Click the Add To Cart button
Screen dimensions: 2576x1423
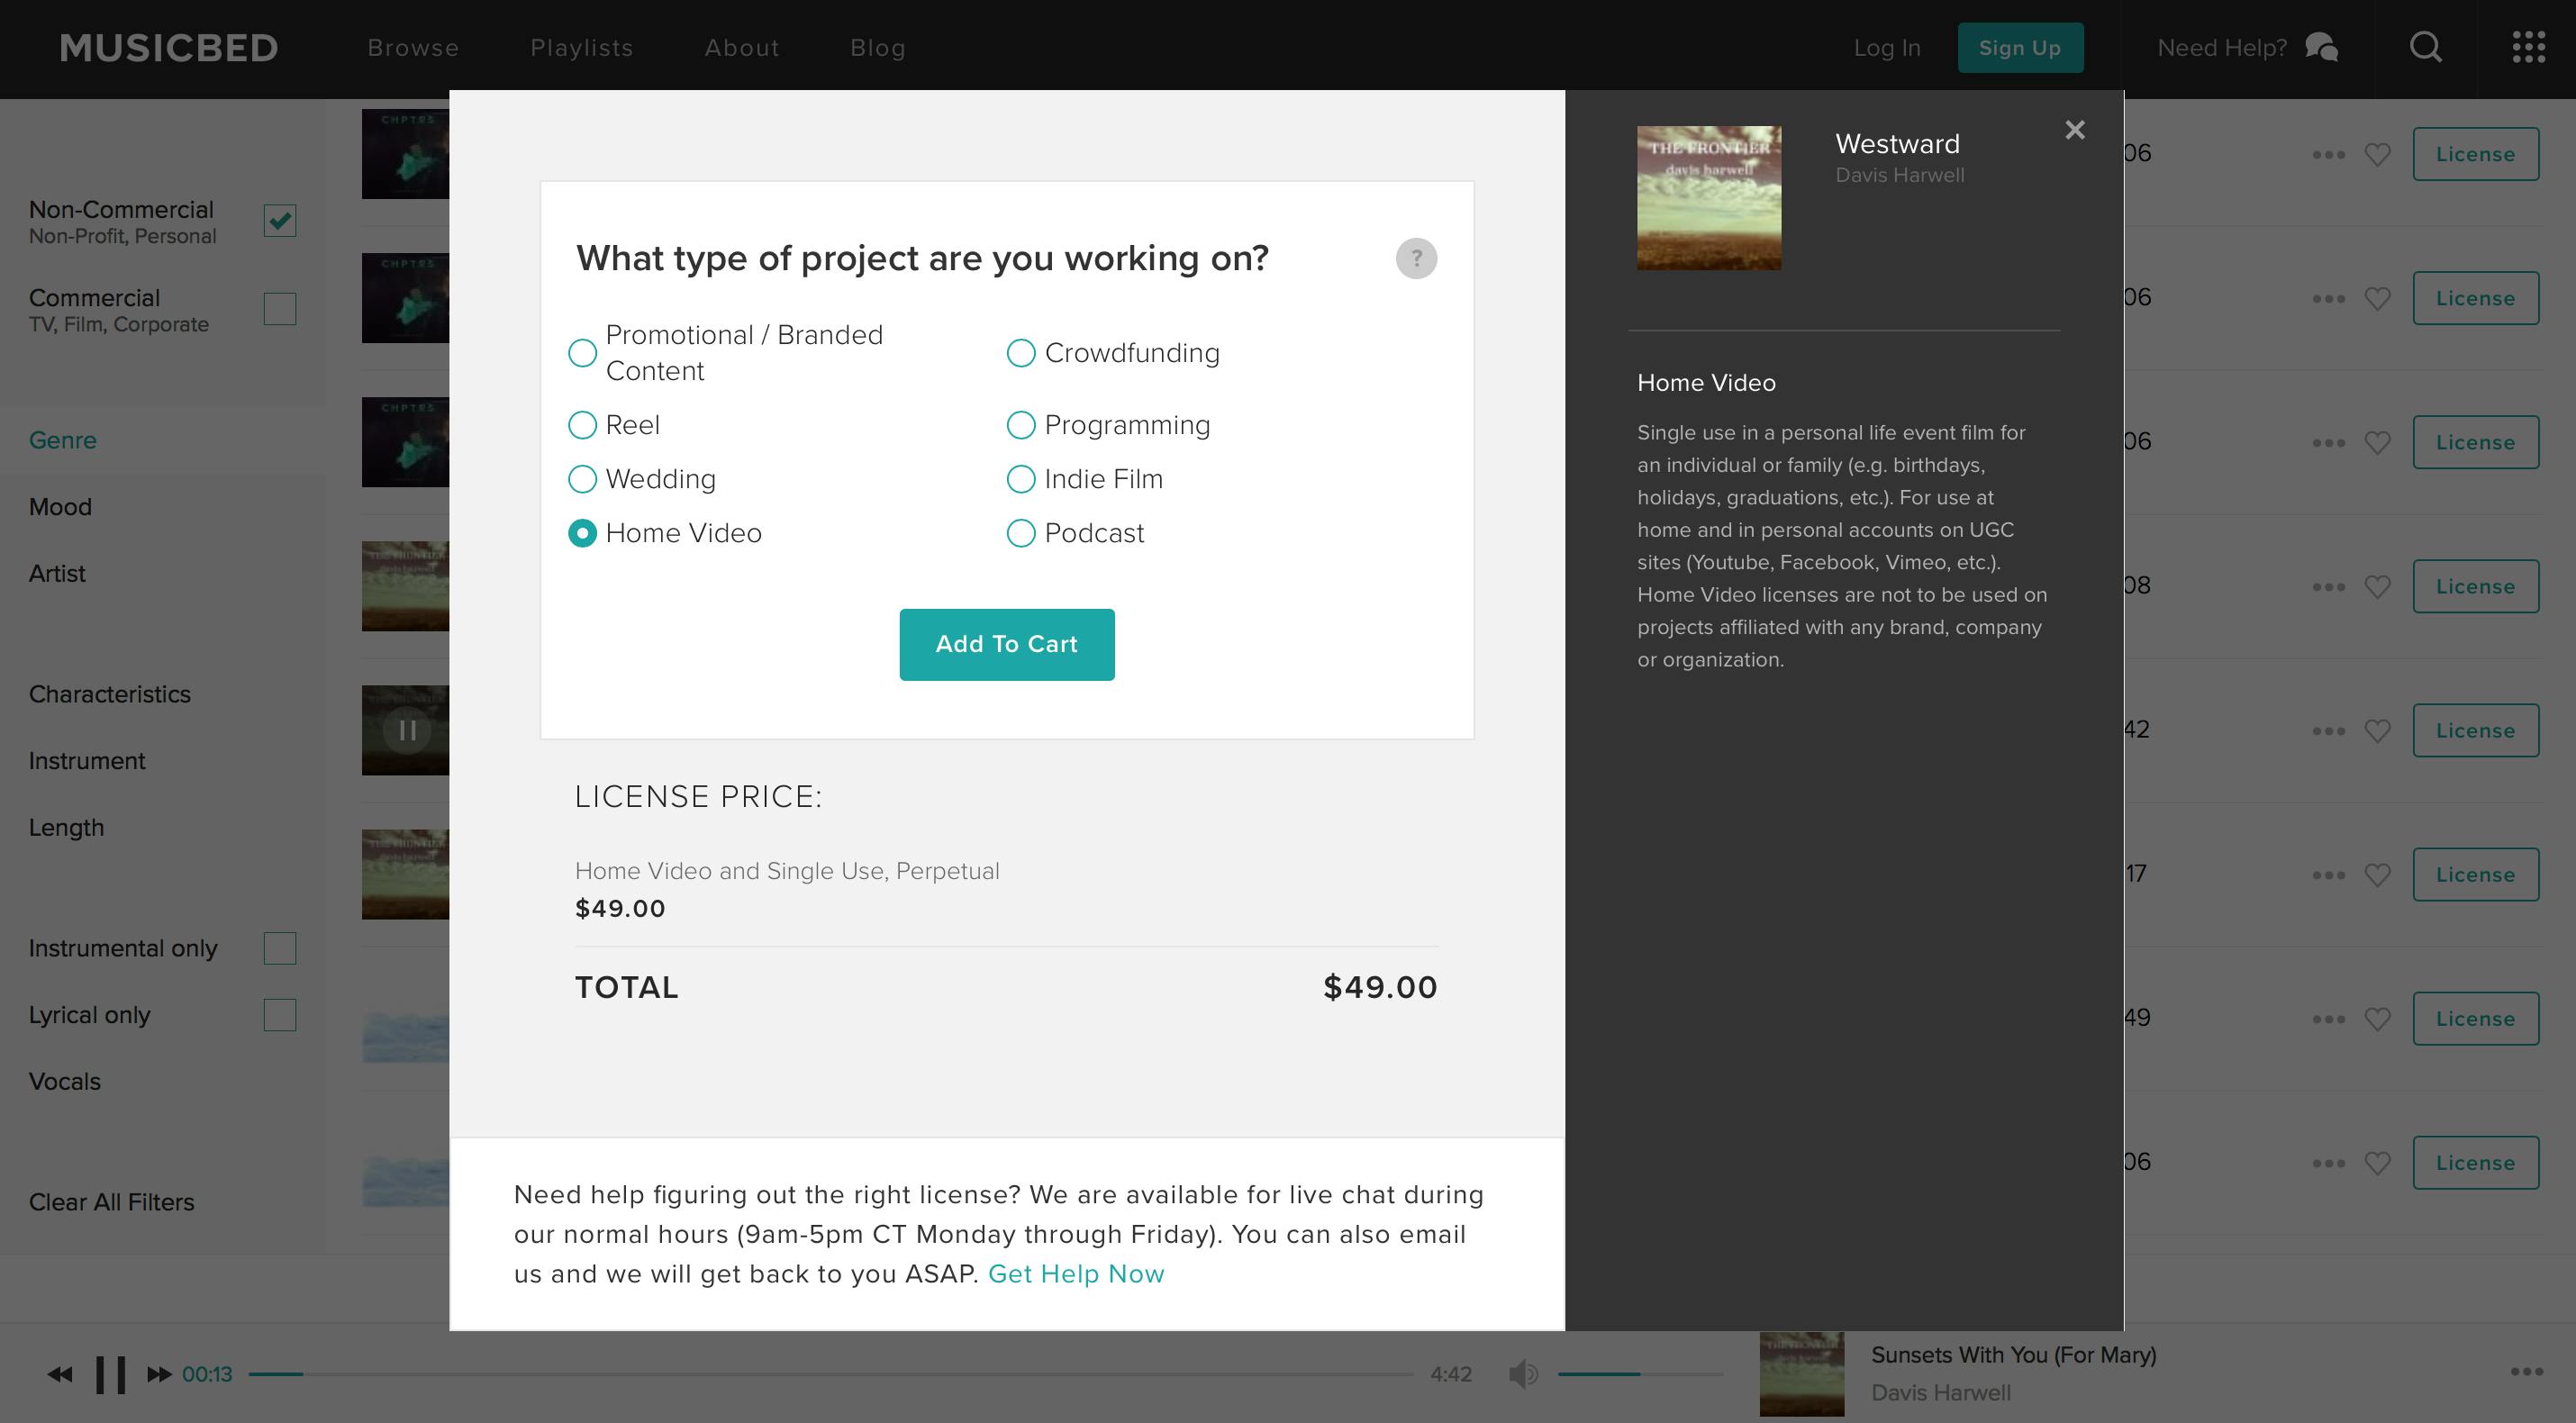(x=1006, y=644)
